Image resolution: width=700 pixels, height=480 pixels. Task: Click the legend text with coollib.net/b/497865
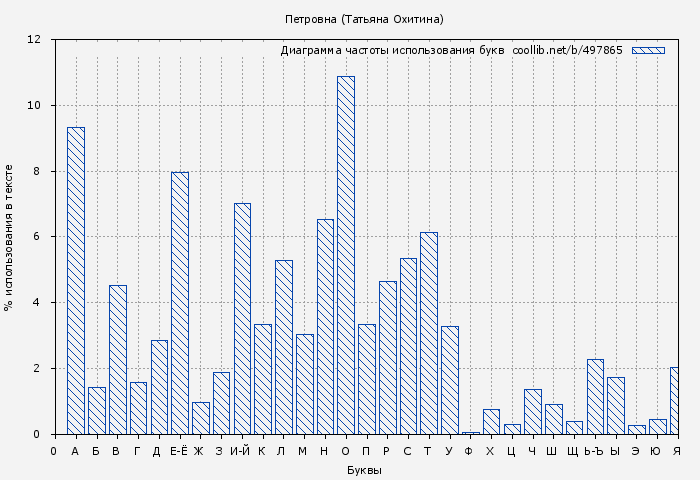[x=451, y=50]
